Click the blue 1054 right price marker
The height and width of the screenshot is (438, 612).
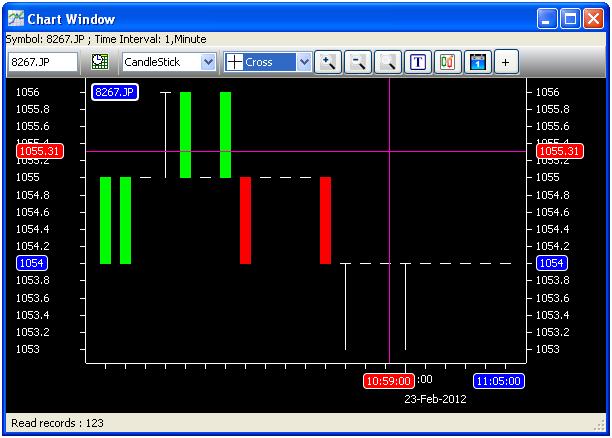[552, 263]
